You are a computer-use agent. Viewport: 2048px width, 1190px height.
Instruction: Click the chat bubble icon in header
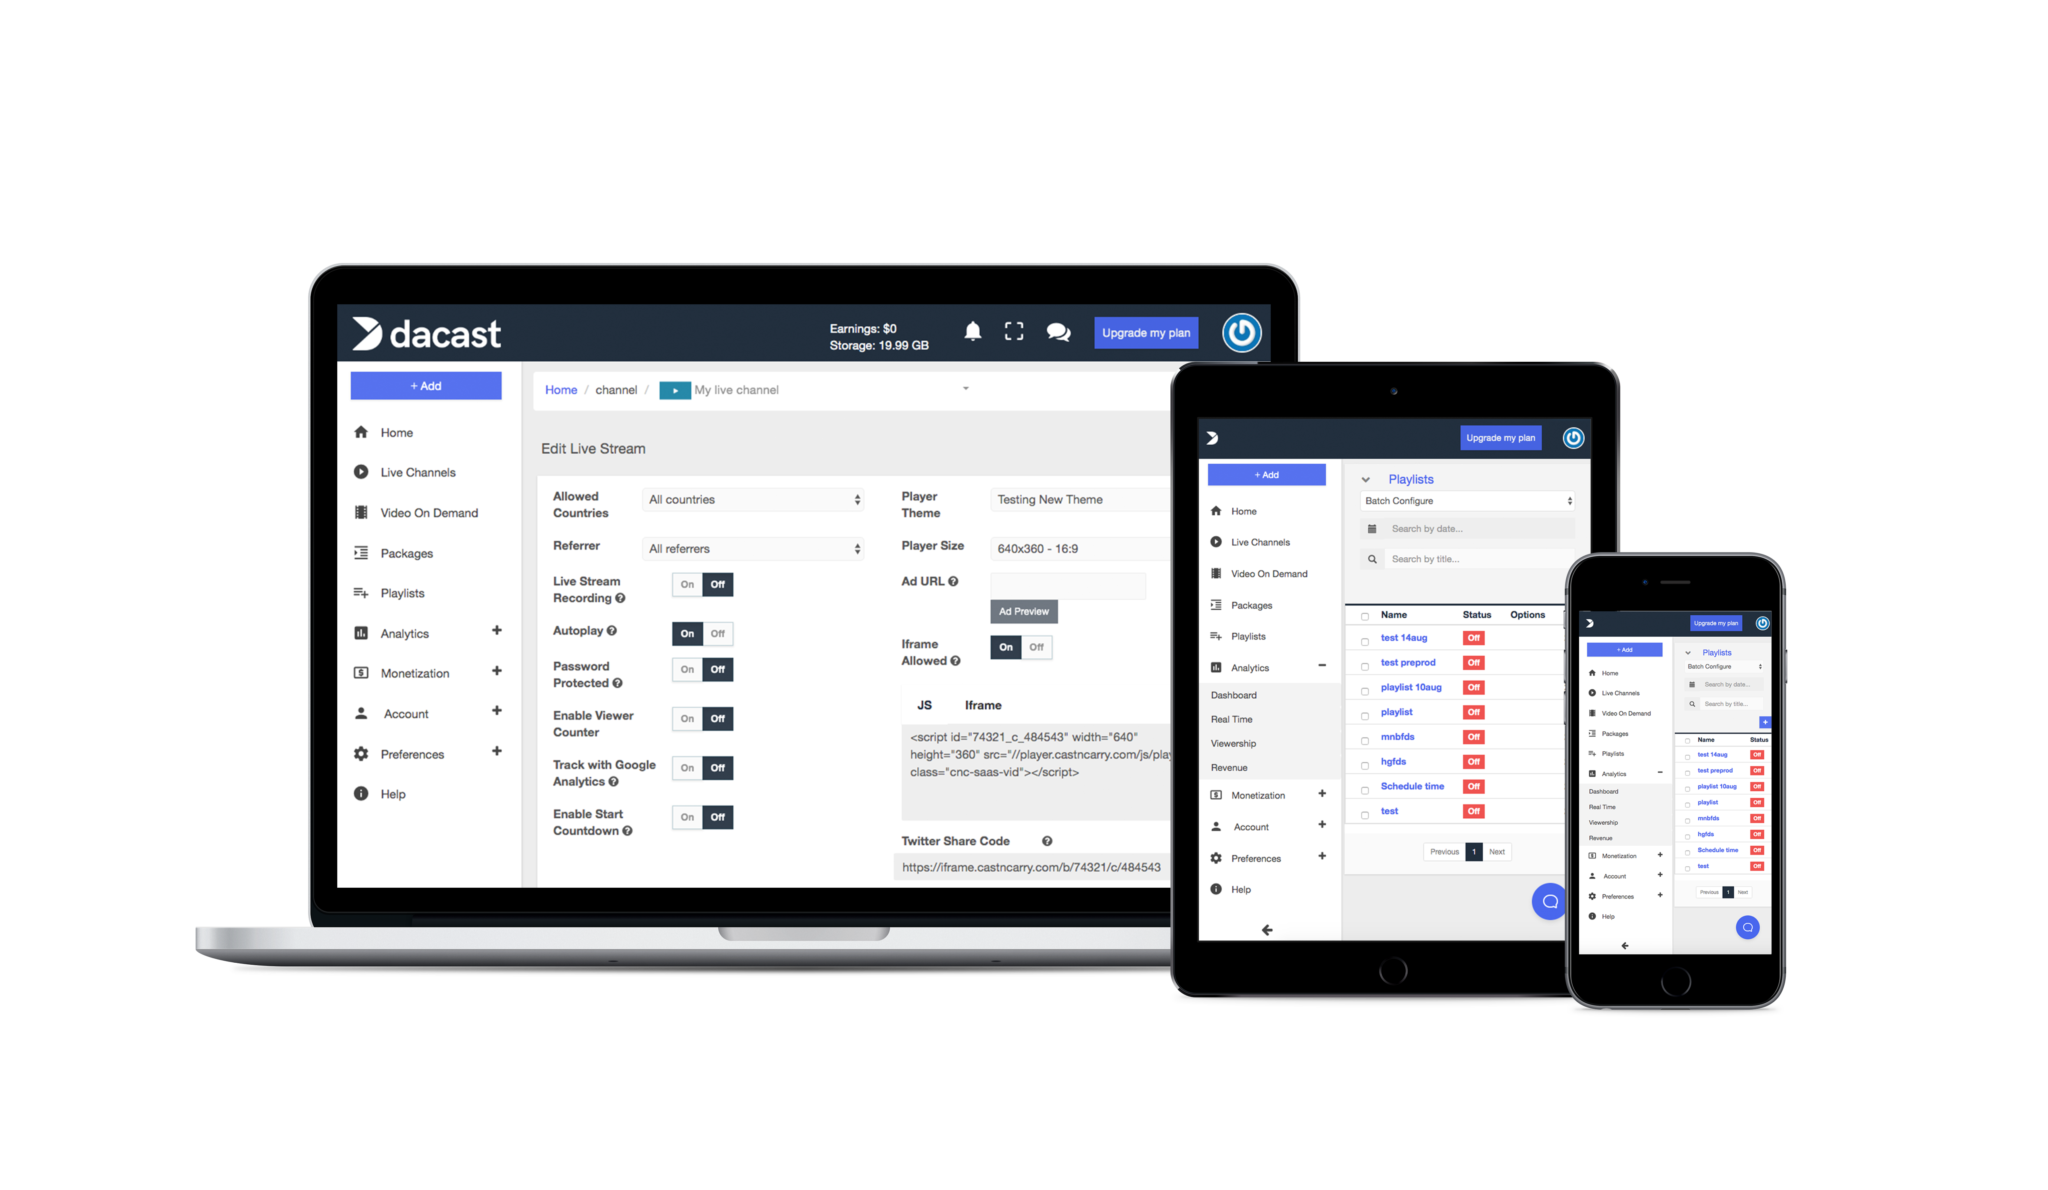point(1062,333)
